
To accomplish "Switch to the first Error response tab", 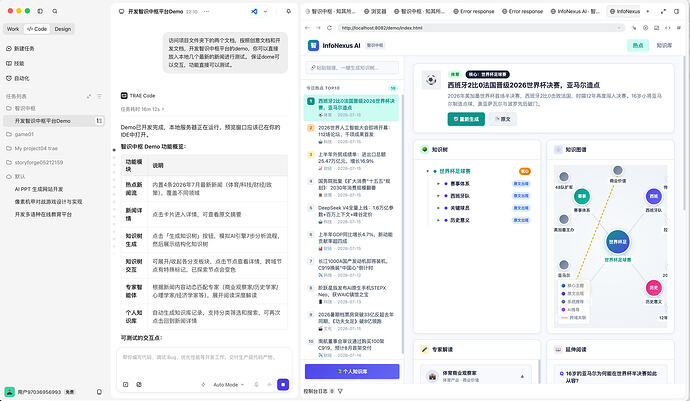I will 473,11.
